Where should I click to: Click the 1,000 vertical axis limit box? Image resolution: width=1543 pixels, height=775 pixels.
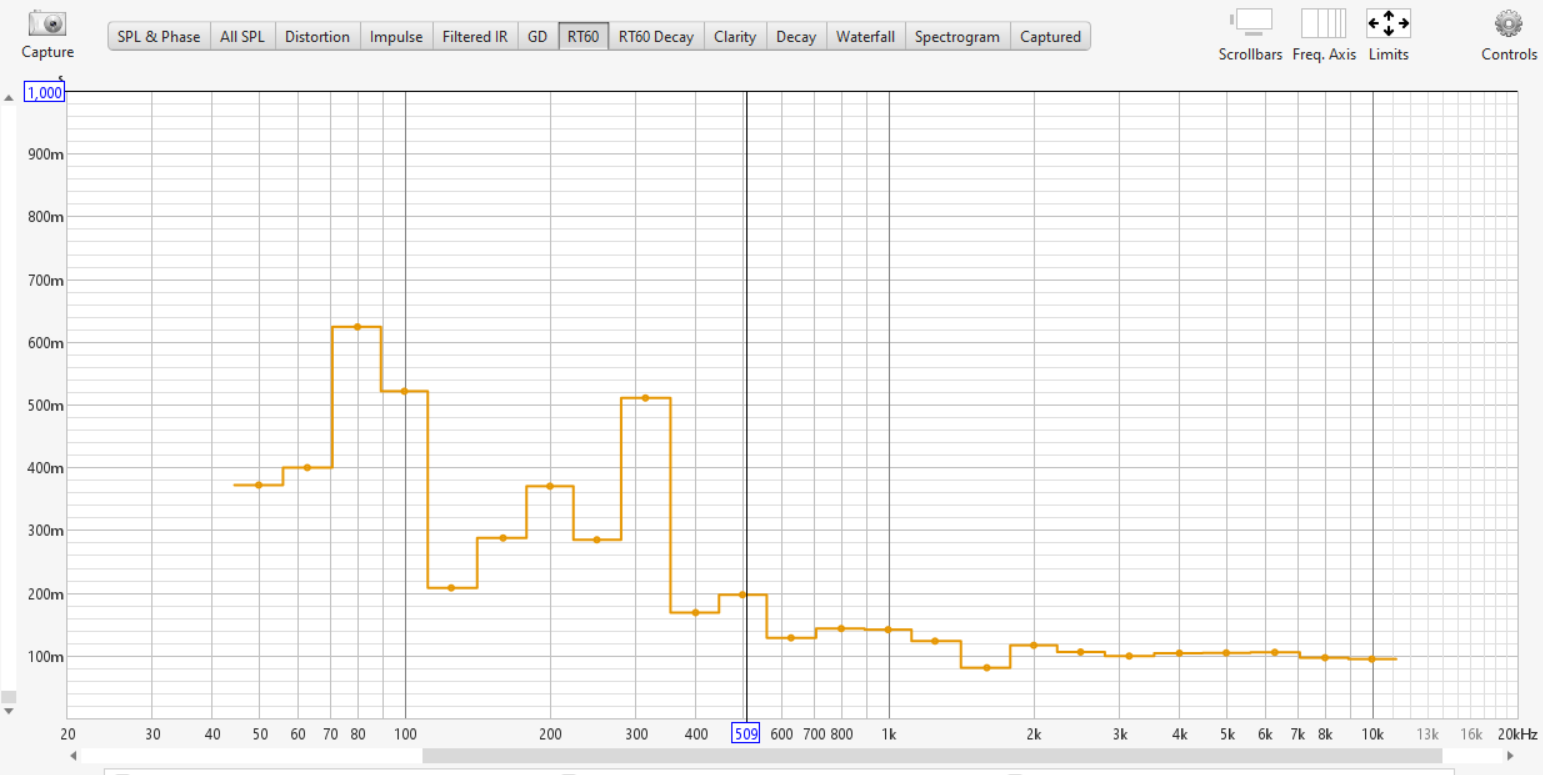pyautogui.click(x=44, y=93)
